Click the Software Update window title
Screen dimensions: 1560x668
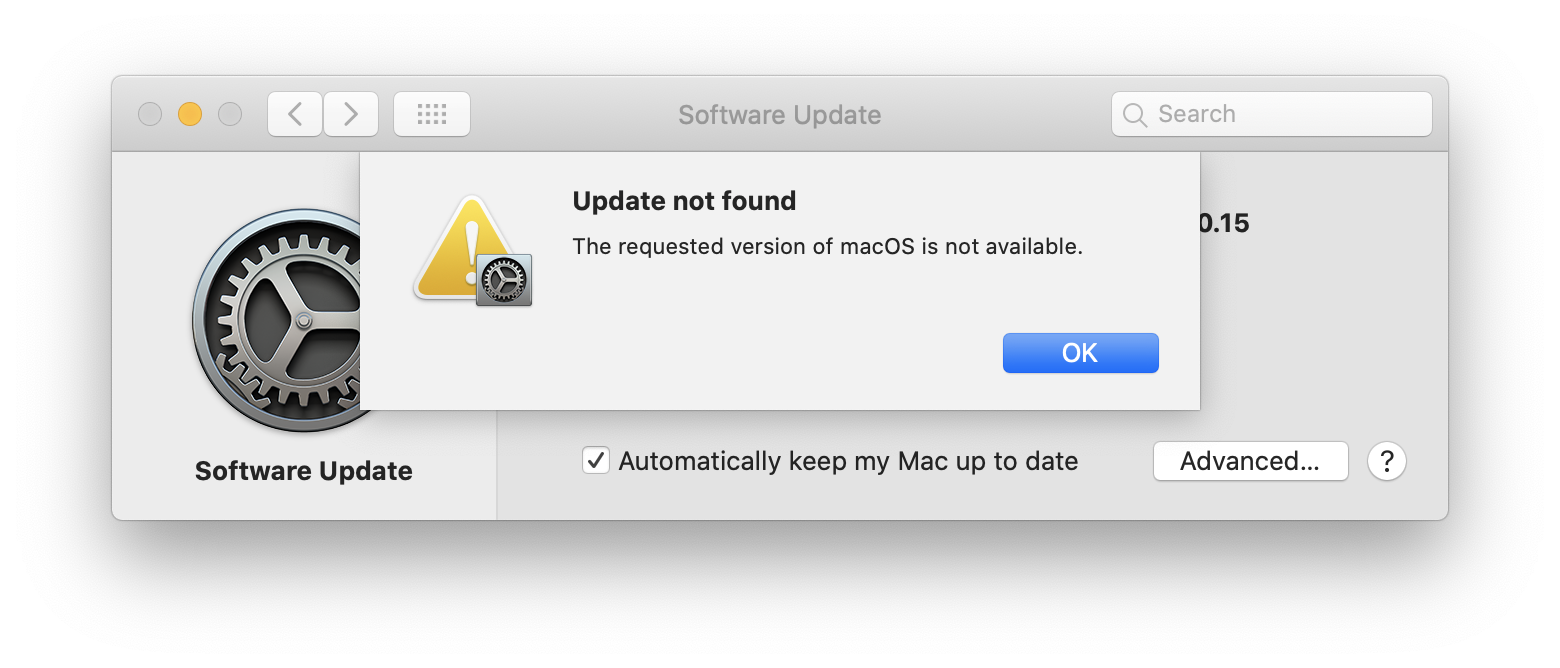point(779,115)
